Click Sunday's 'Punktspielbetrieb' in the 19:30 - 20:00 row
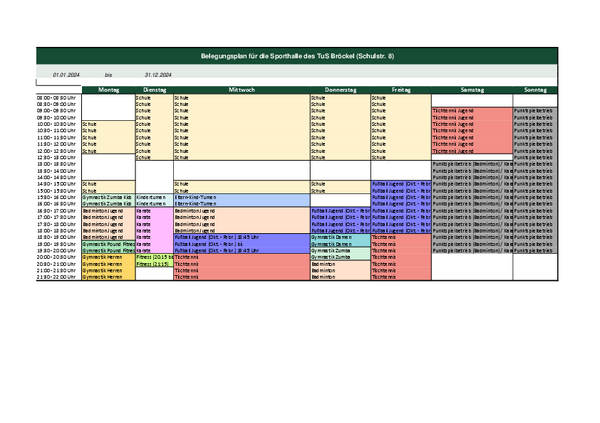Image resolution: width=600 pixels, height=423 pixels. tap(533, 250)
